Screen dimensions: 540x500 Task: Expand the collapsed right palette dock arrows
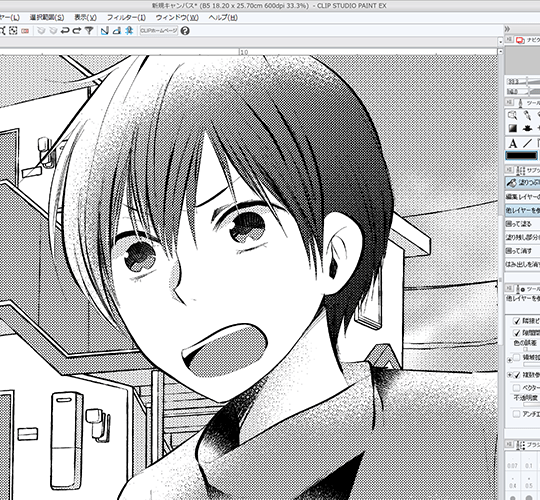tap(507, 29)
